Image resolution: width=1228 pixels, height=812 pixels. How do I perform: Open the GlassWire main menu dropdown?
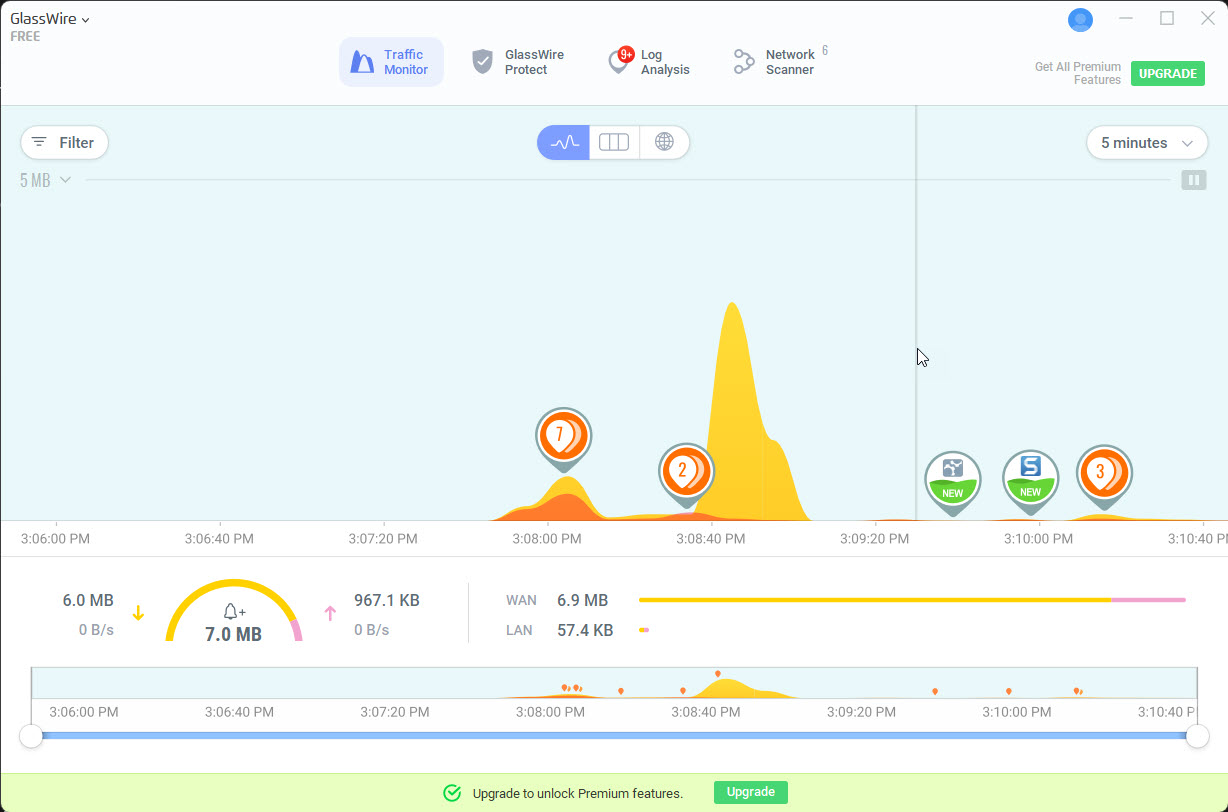coord(50,19)
